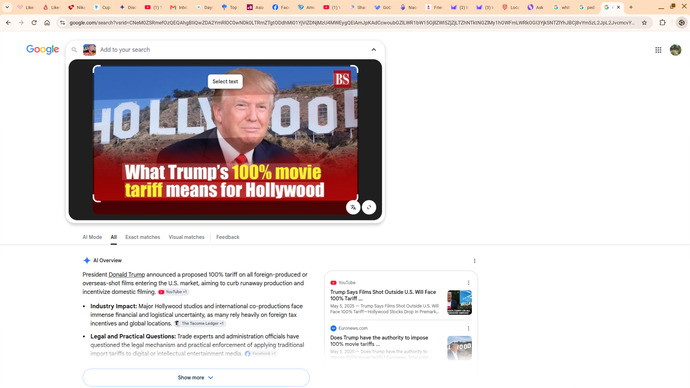This screenshot has width=690, height=388.
Task: Reload the current page
Action: coord(34,22)
